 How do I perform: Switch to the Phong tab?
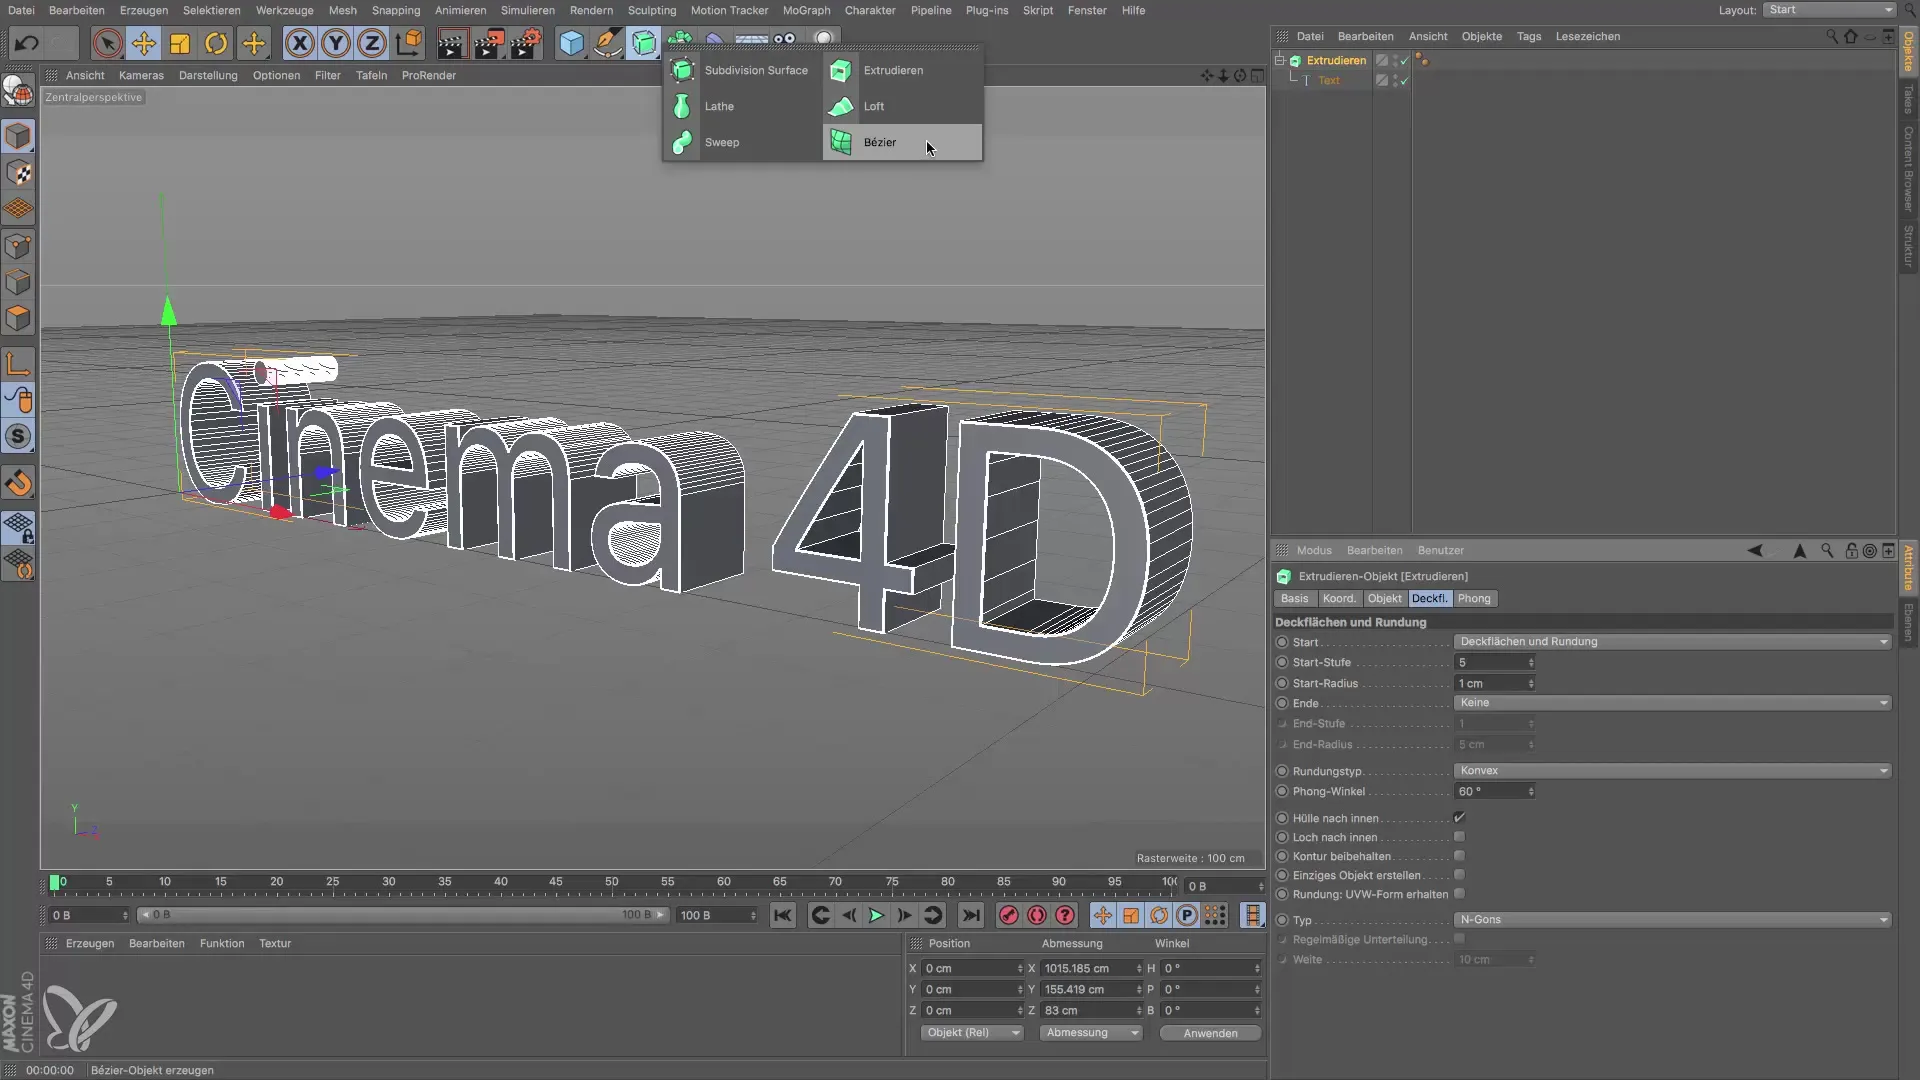1474,599
